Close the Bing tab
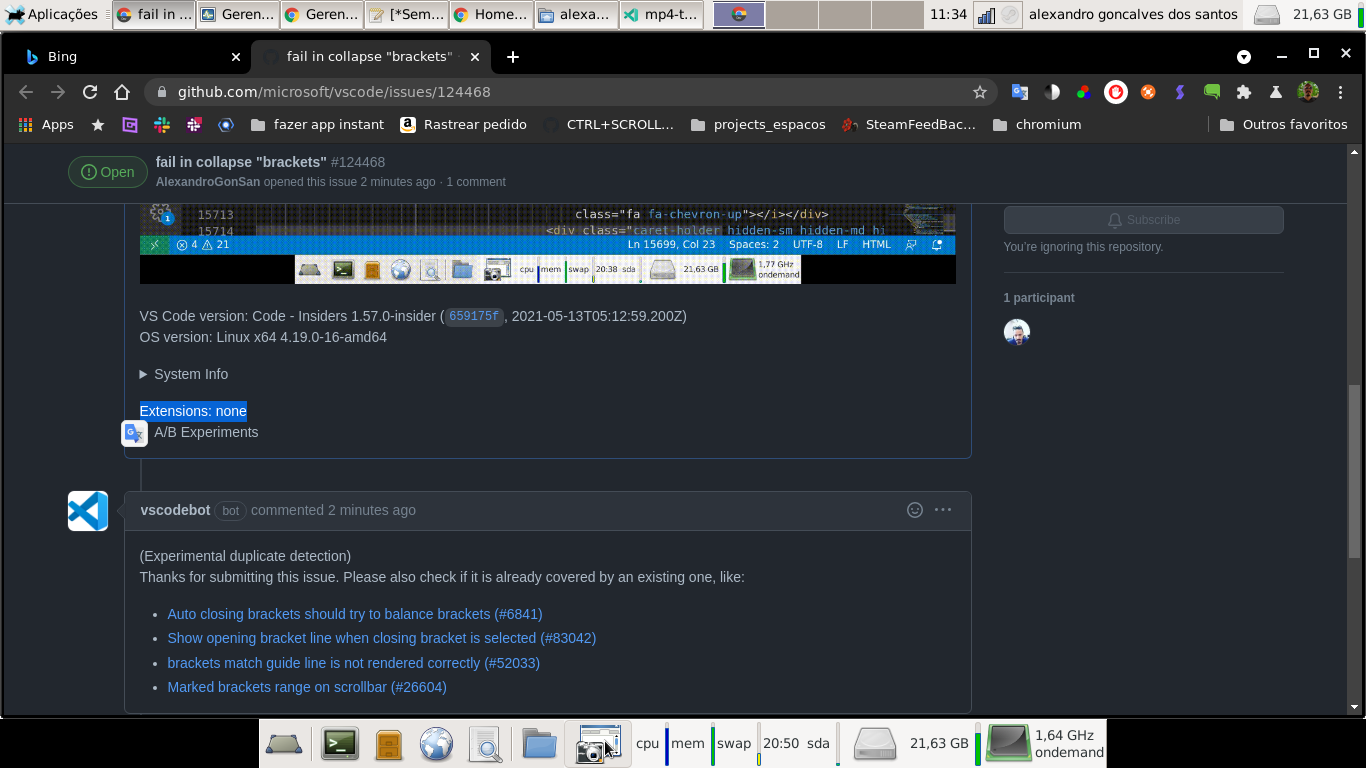This screenshot has height=768, width=1366. point(236,57)
